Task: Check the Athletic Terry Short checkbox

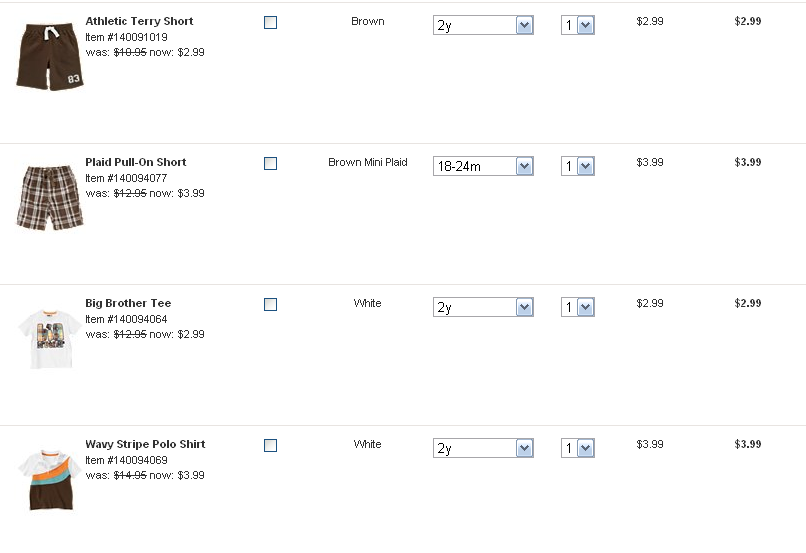Action: [270, 22]
